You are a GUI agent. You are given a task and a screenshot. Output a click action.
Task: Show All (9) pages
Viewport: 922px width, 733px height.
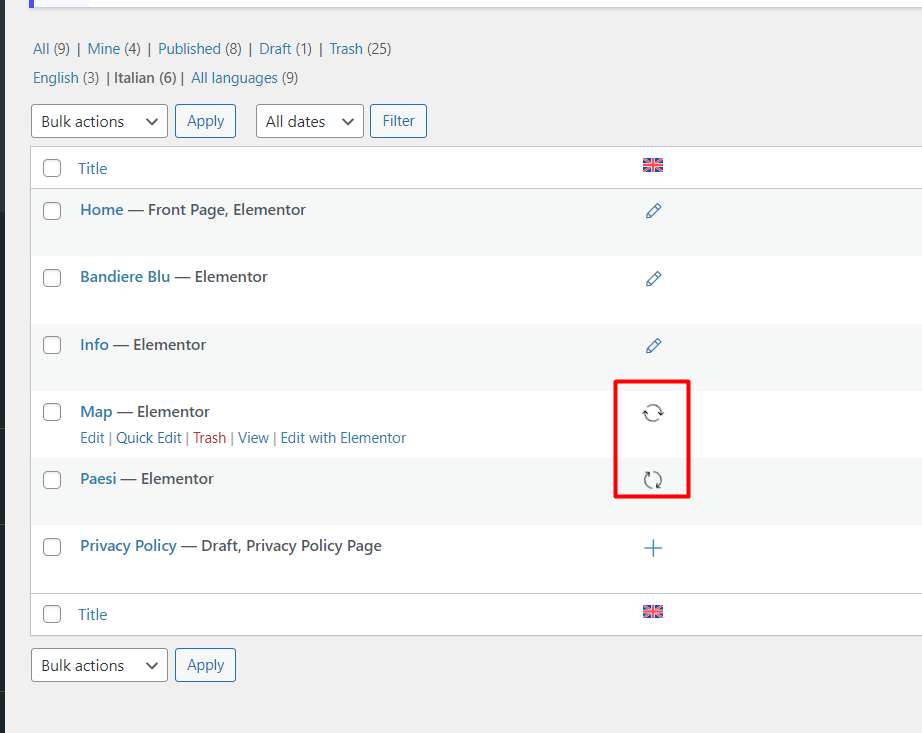coord(51,49)
